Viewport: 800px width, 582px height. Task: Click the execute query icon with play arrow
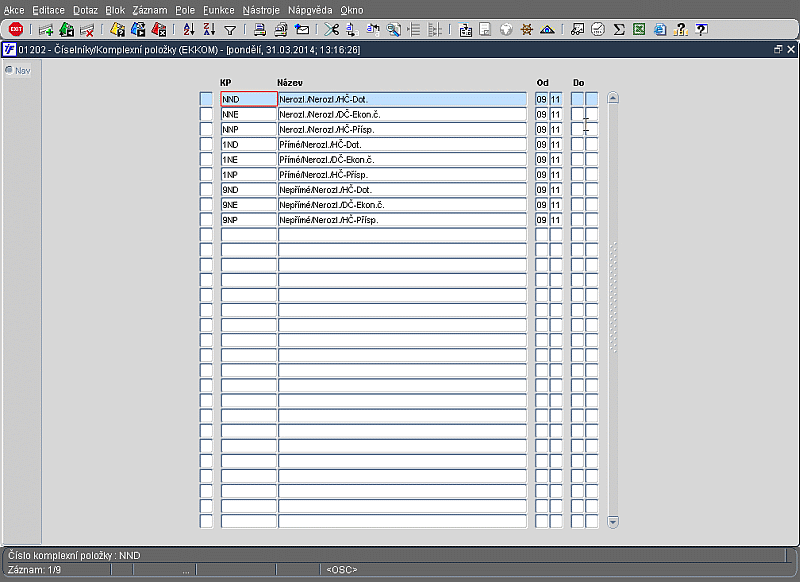138,30
